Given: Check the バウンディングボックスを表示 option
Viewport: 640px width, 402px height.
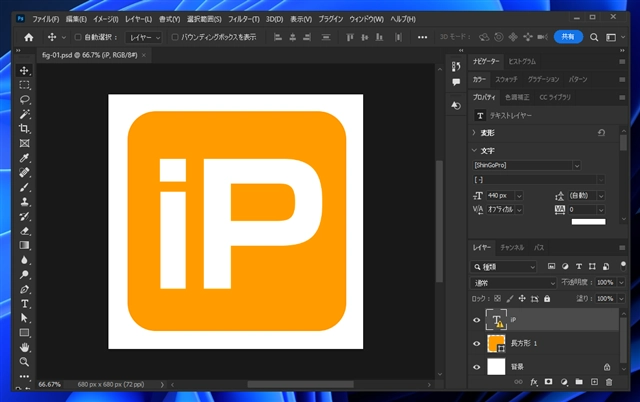Looking at the screenshot, I should click(x=176, y=37).
